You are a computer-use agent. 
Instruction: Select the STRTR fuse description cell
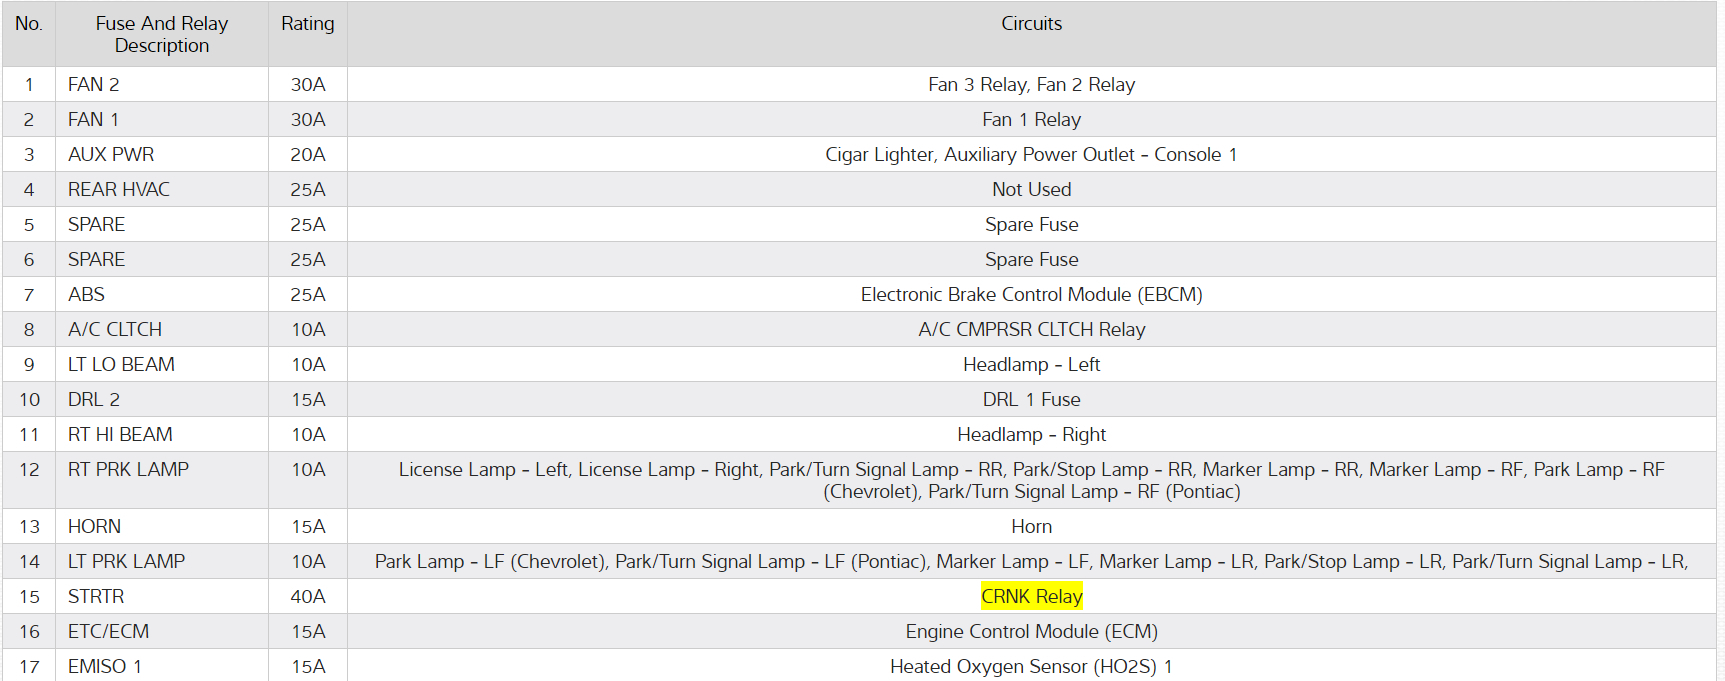tap(96, 596)
